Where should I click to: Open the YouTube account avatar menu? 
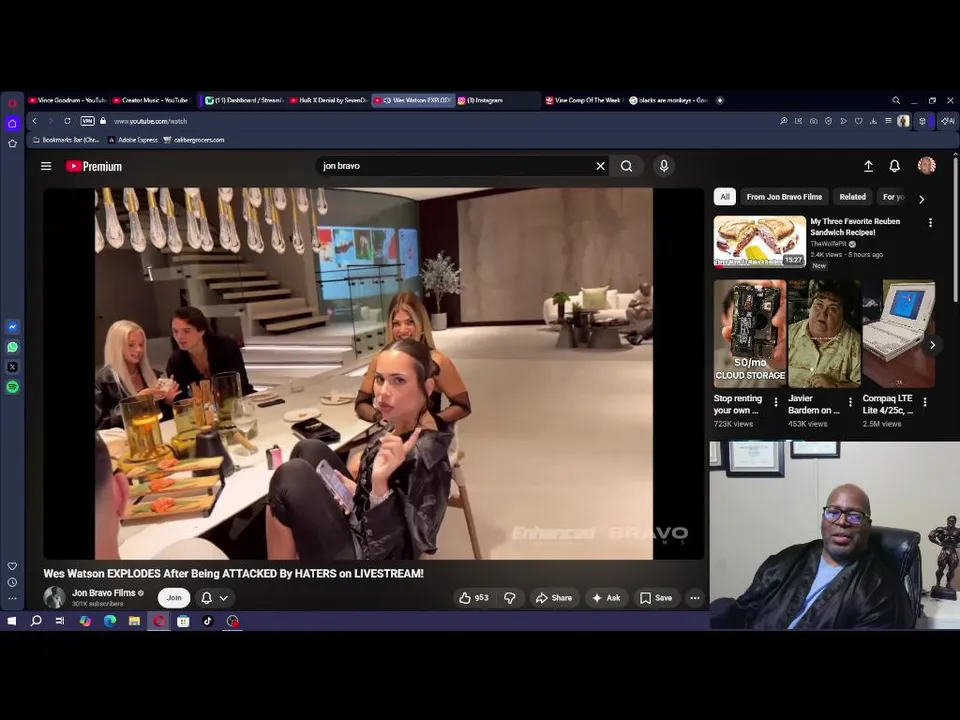[926, 165]
